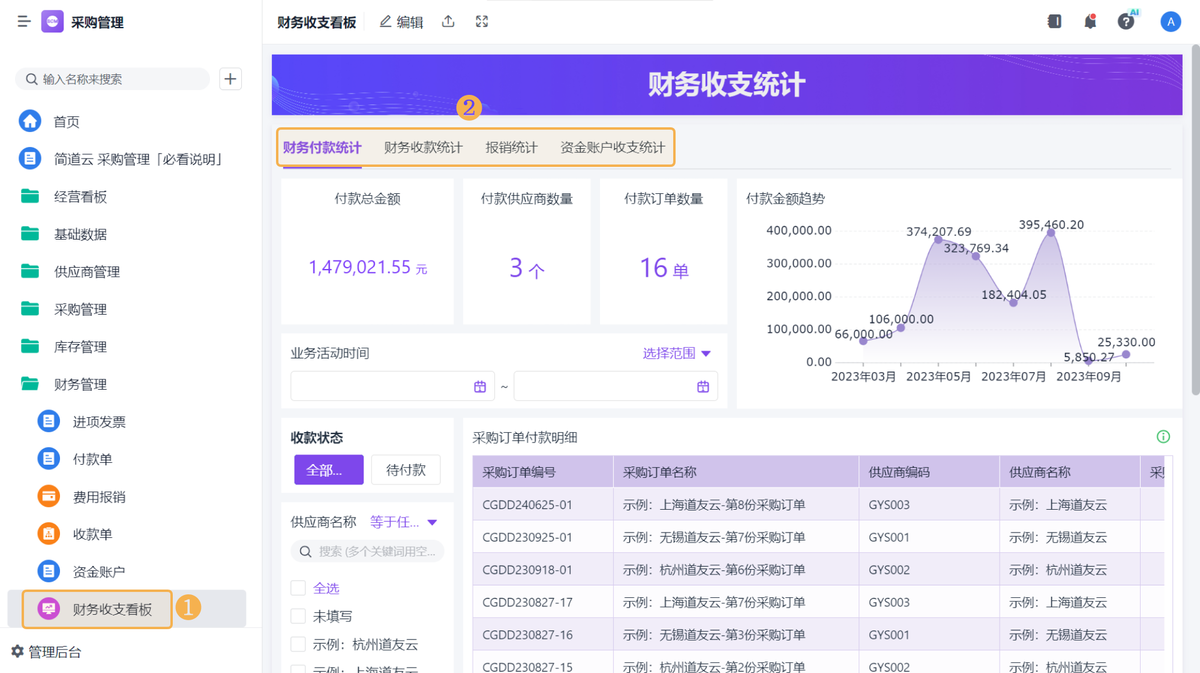
Task: Check the 未填写 checkbox
Action: (298, 616)
